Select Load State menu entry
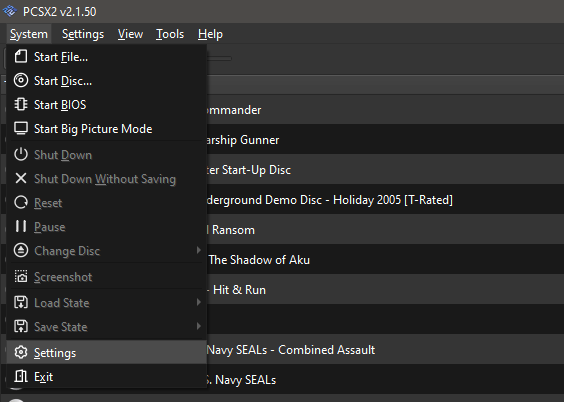Viewport: 564px width, 402px height. (106, 303)
